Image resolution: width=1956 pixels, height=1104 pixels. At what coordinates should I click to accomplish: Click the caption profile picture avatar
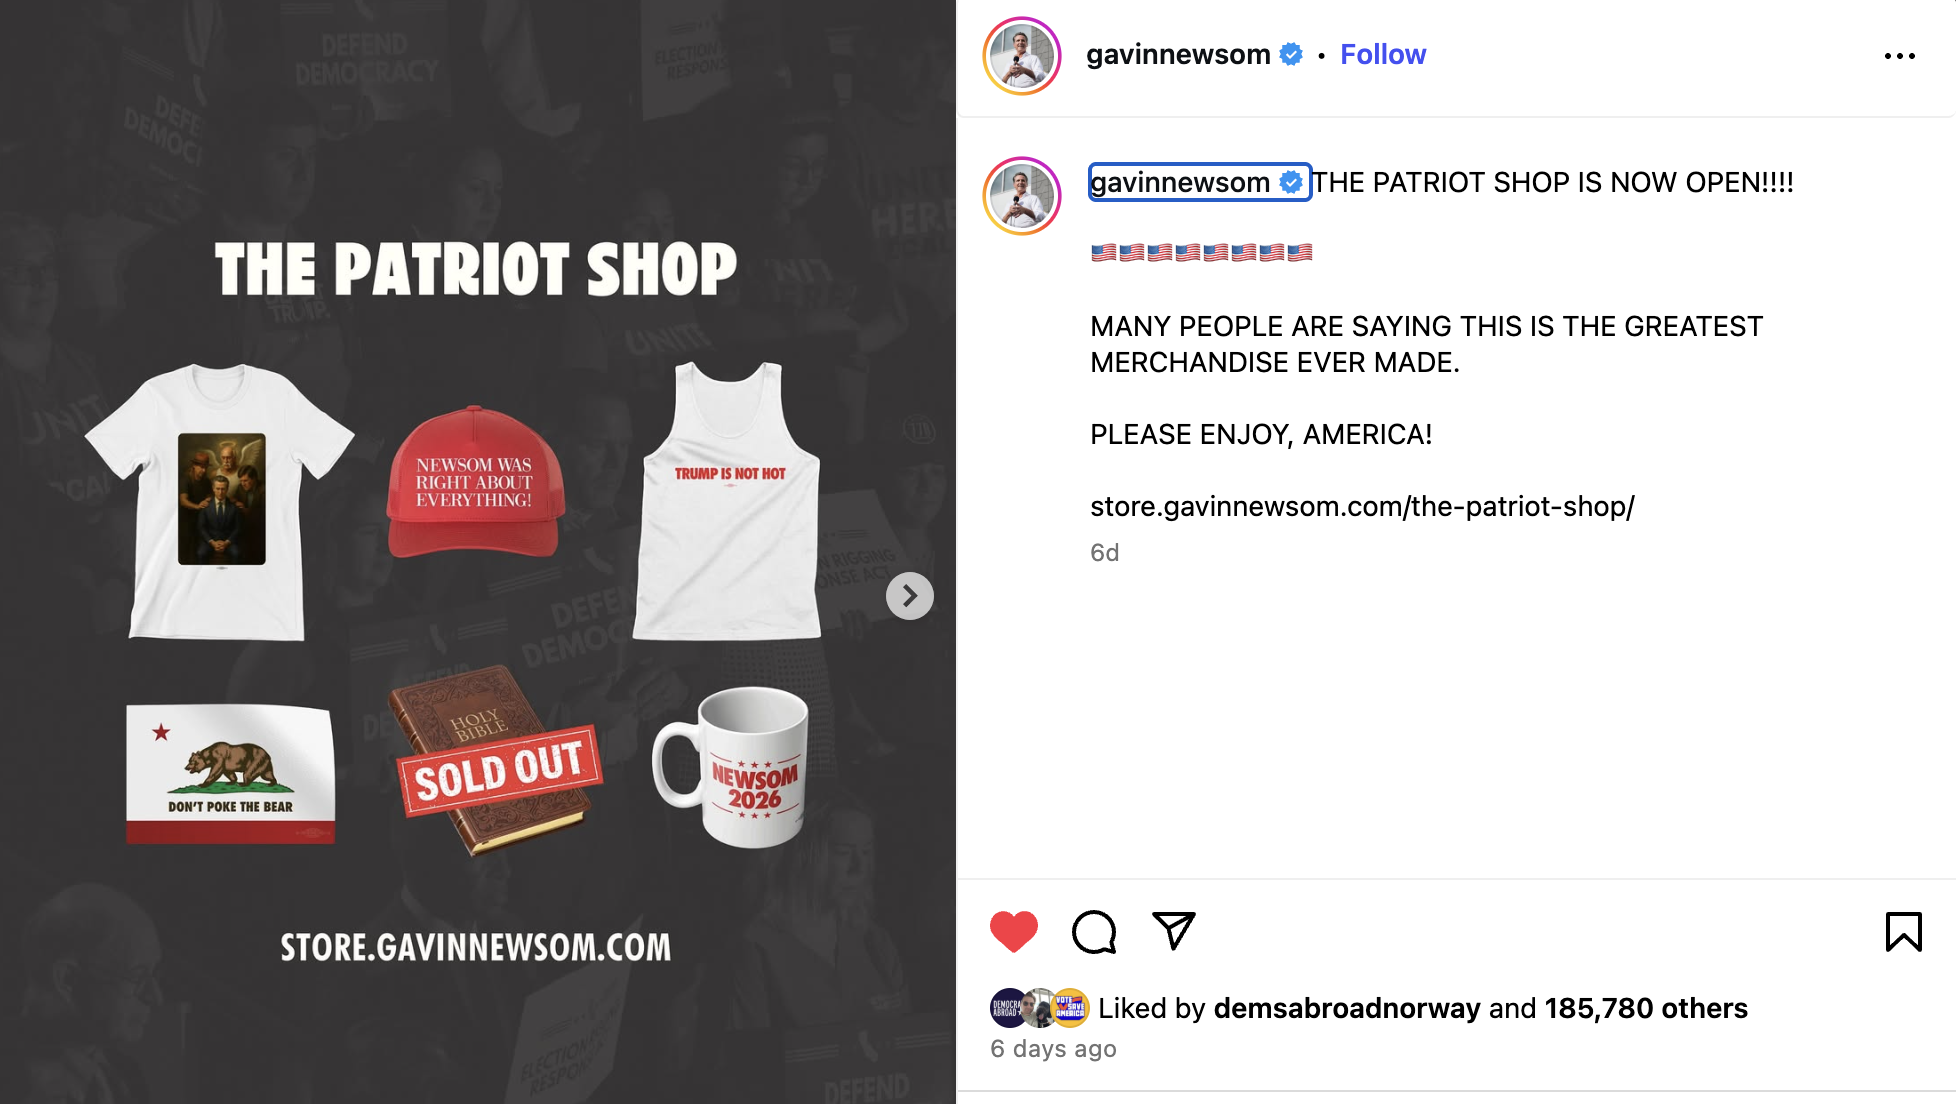[1021, 196]
